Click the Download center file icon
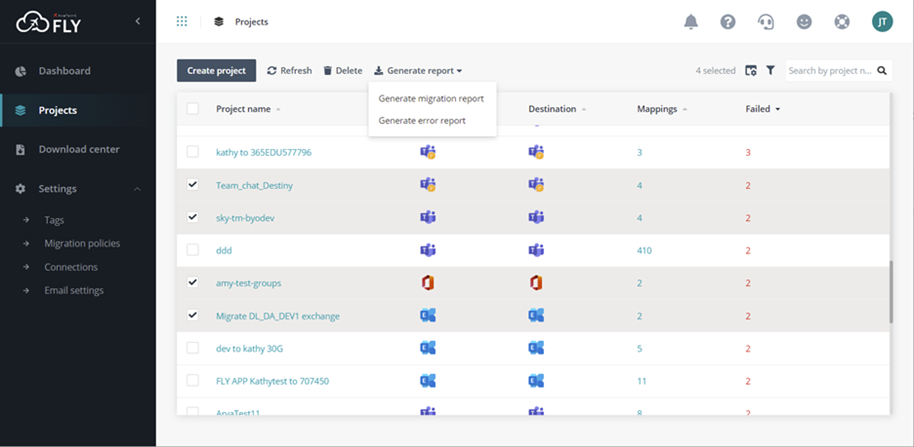The image size is (914, 447). pos(20,150)
